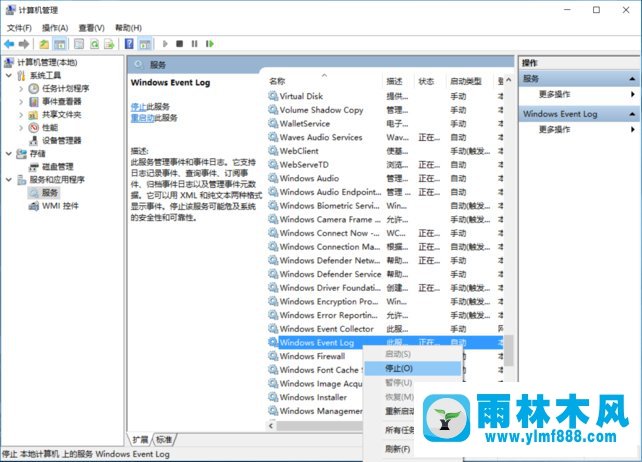Image resolution: width=642 pixels, height=462 pixels.
Task: Click the 性能 monitor icon in tree
Action: (x=34, y=128)
